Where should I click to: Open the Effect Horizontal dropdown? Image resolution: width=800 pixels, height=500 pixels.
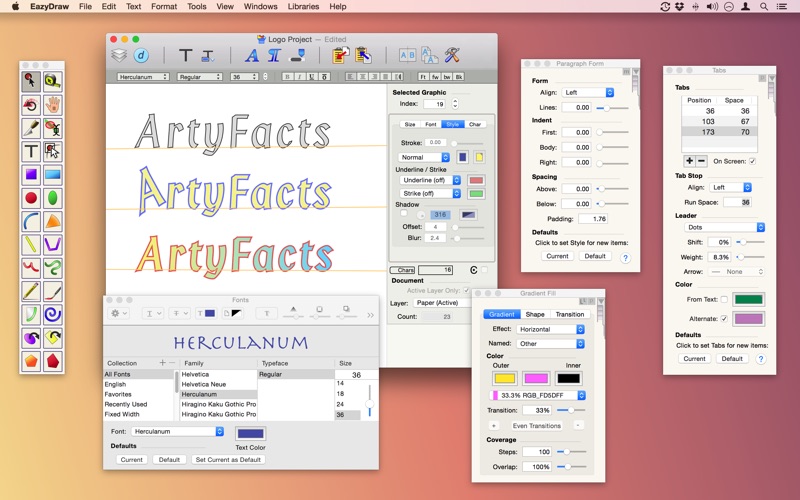551,329
